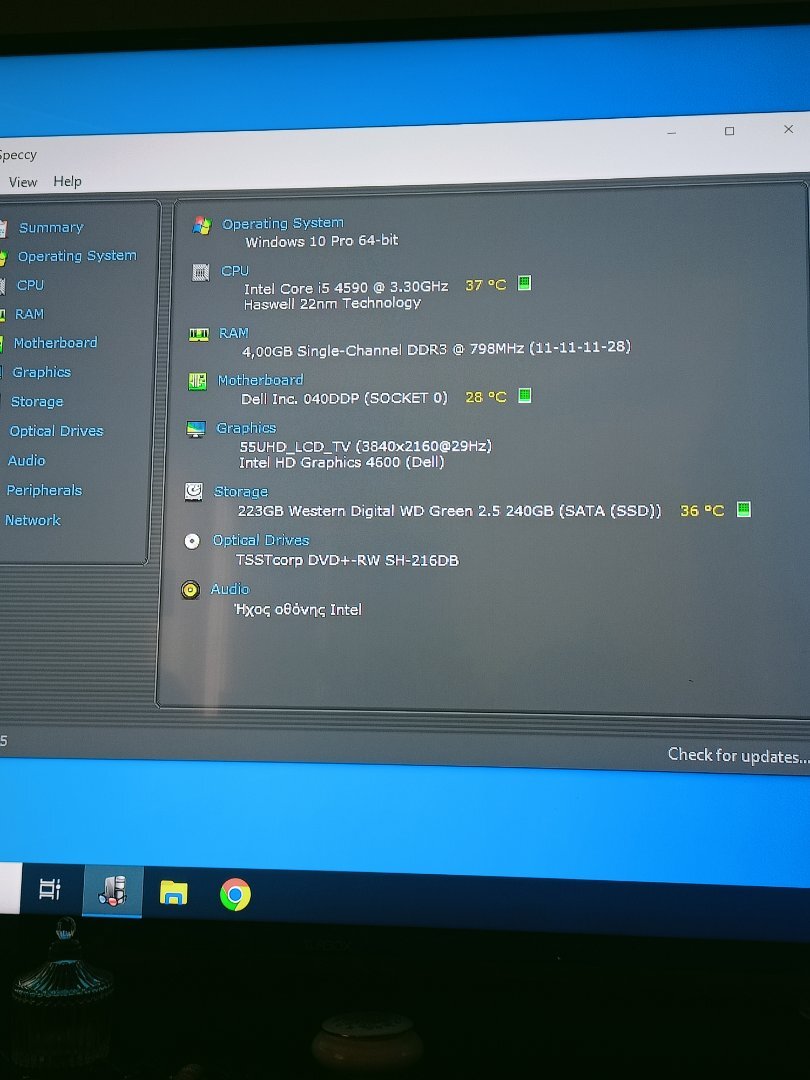This screenshot has width=810, height=1080.
Task: Click the Storage heading link in summary
Action: coord(241,492)
